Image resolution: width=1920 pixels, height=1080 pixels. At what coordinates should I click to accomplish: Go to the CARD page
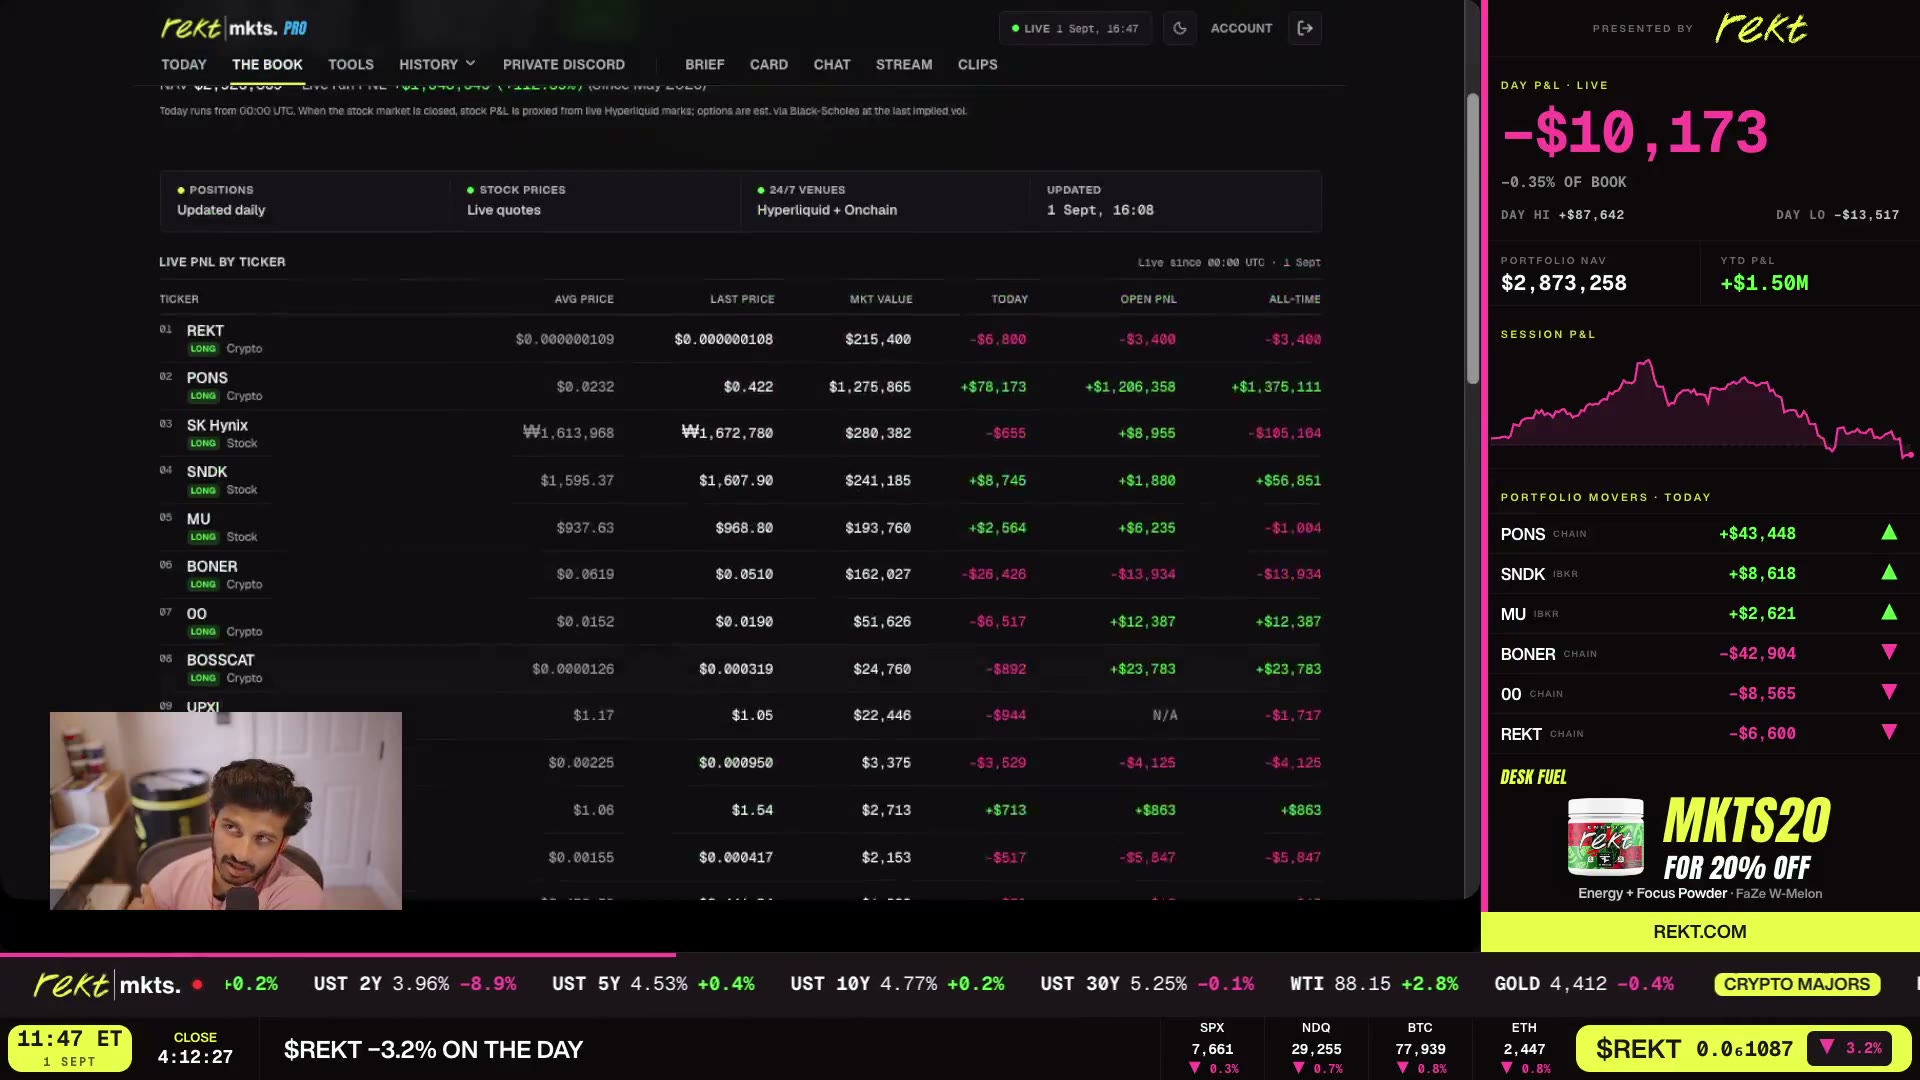coord(769,64)
